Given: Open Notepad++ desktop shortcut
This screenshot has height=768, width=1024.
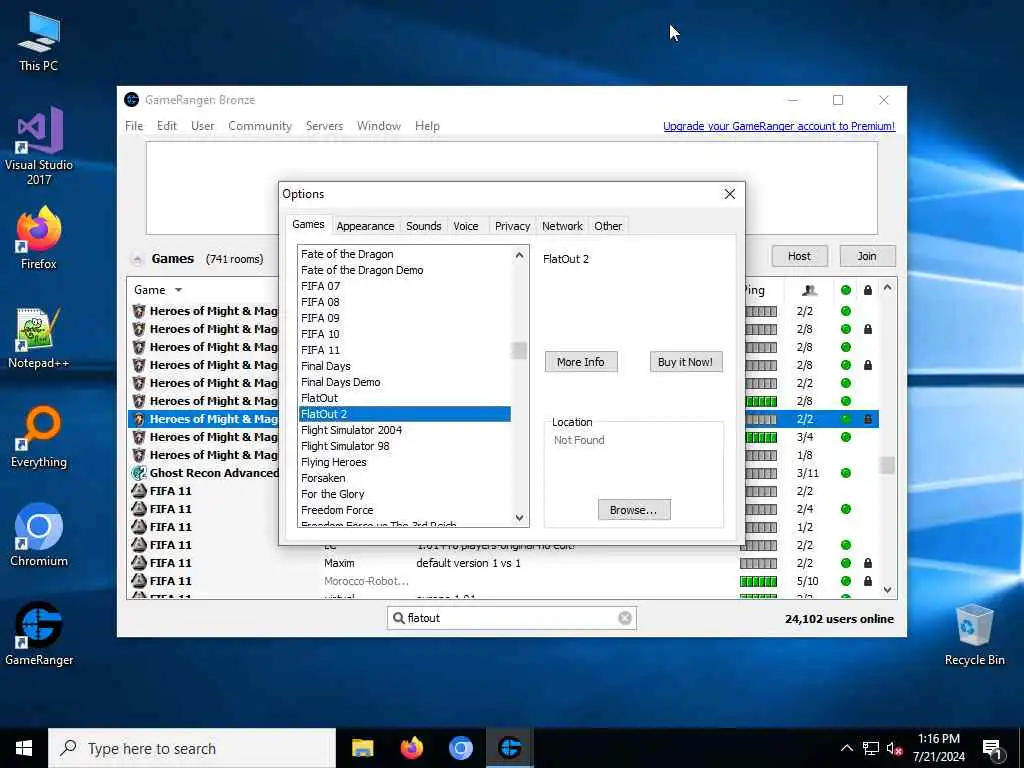Looking at the screenshot, I should (39, 338).
